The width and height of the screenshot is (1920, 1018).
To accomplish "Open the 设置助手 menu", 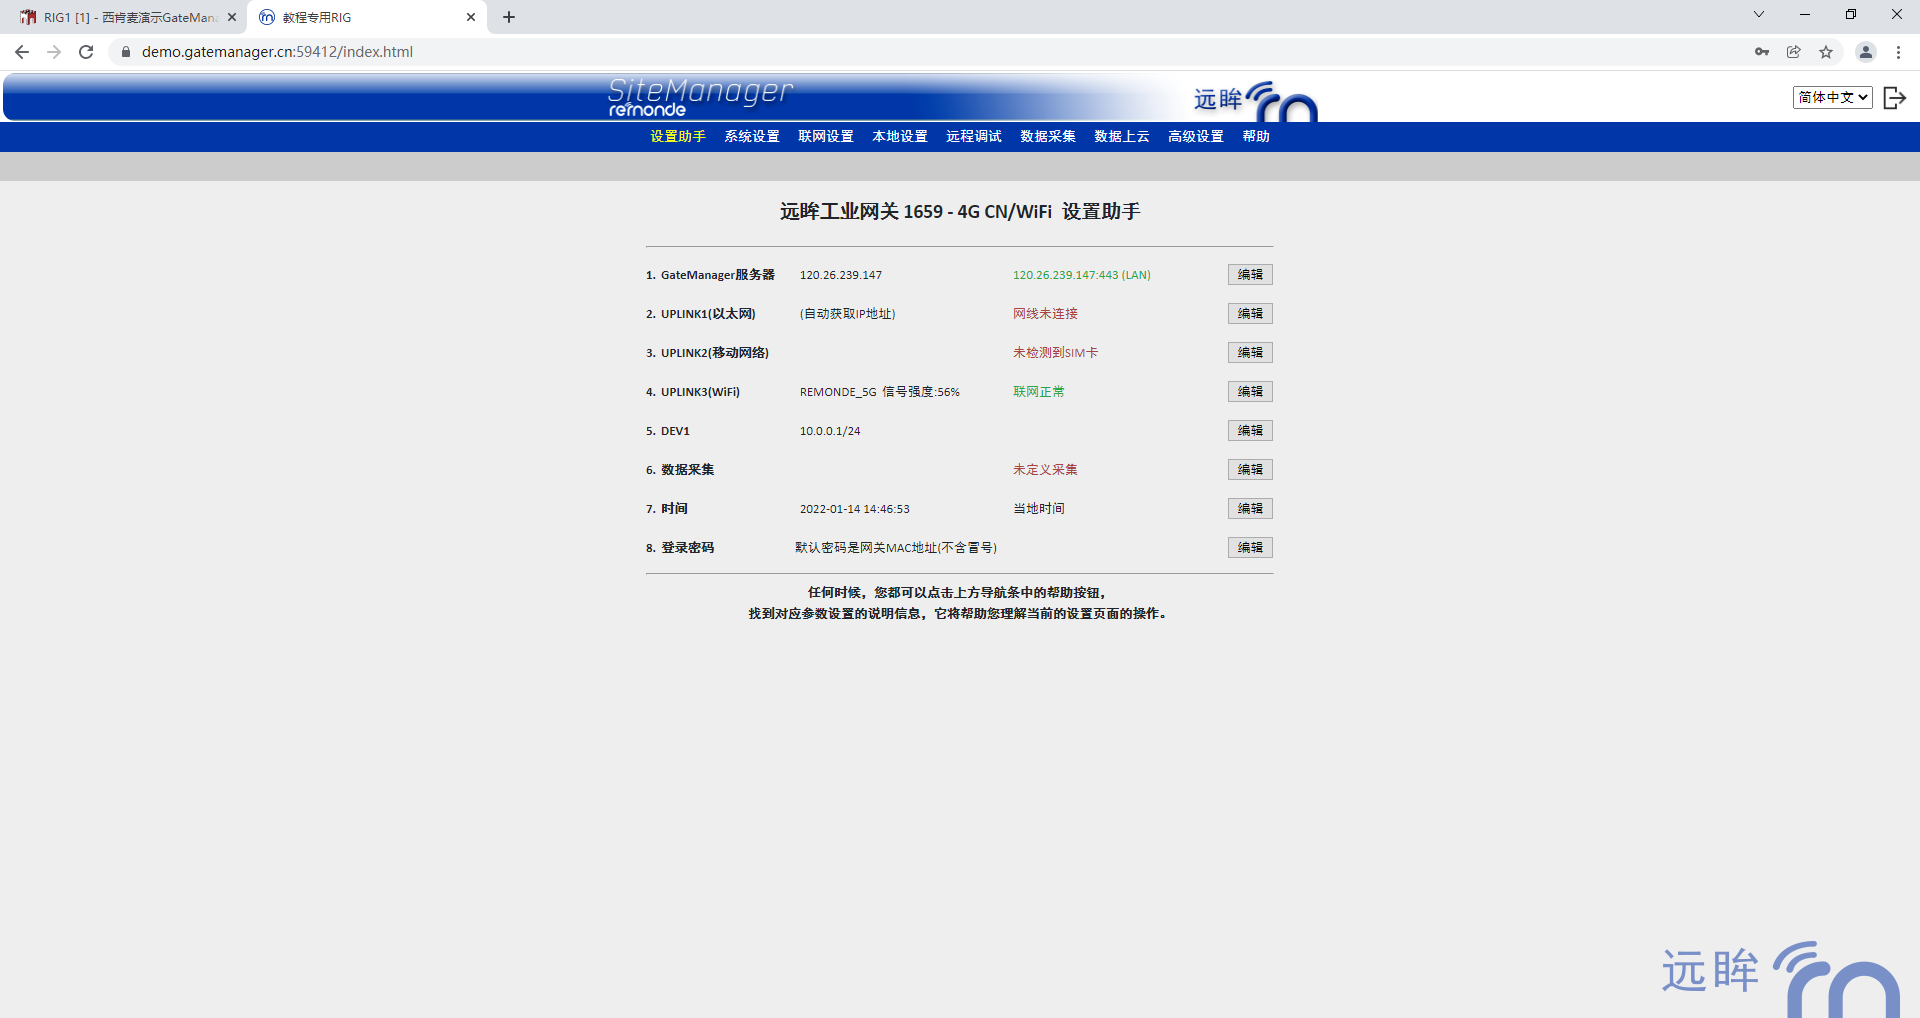I will [678, 137].
